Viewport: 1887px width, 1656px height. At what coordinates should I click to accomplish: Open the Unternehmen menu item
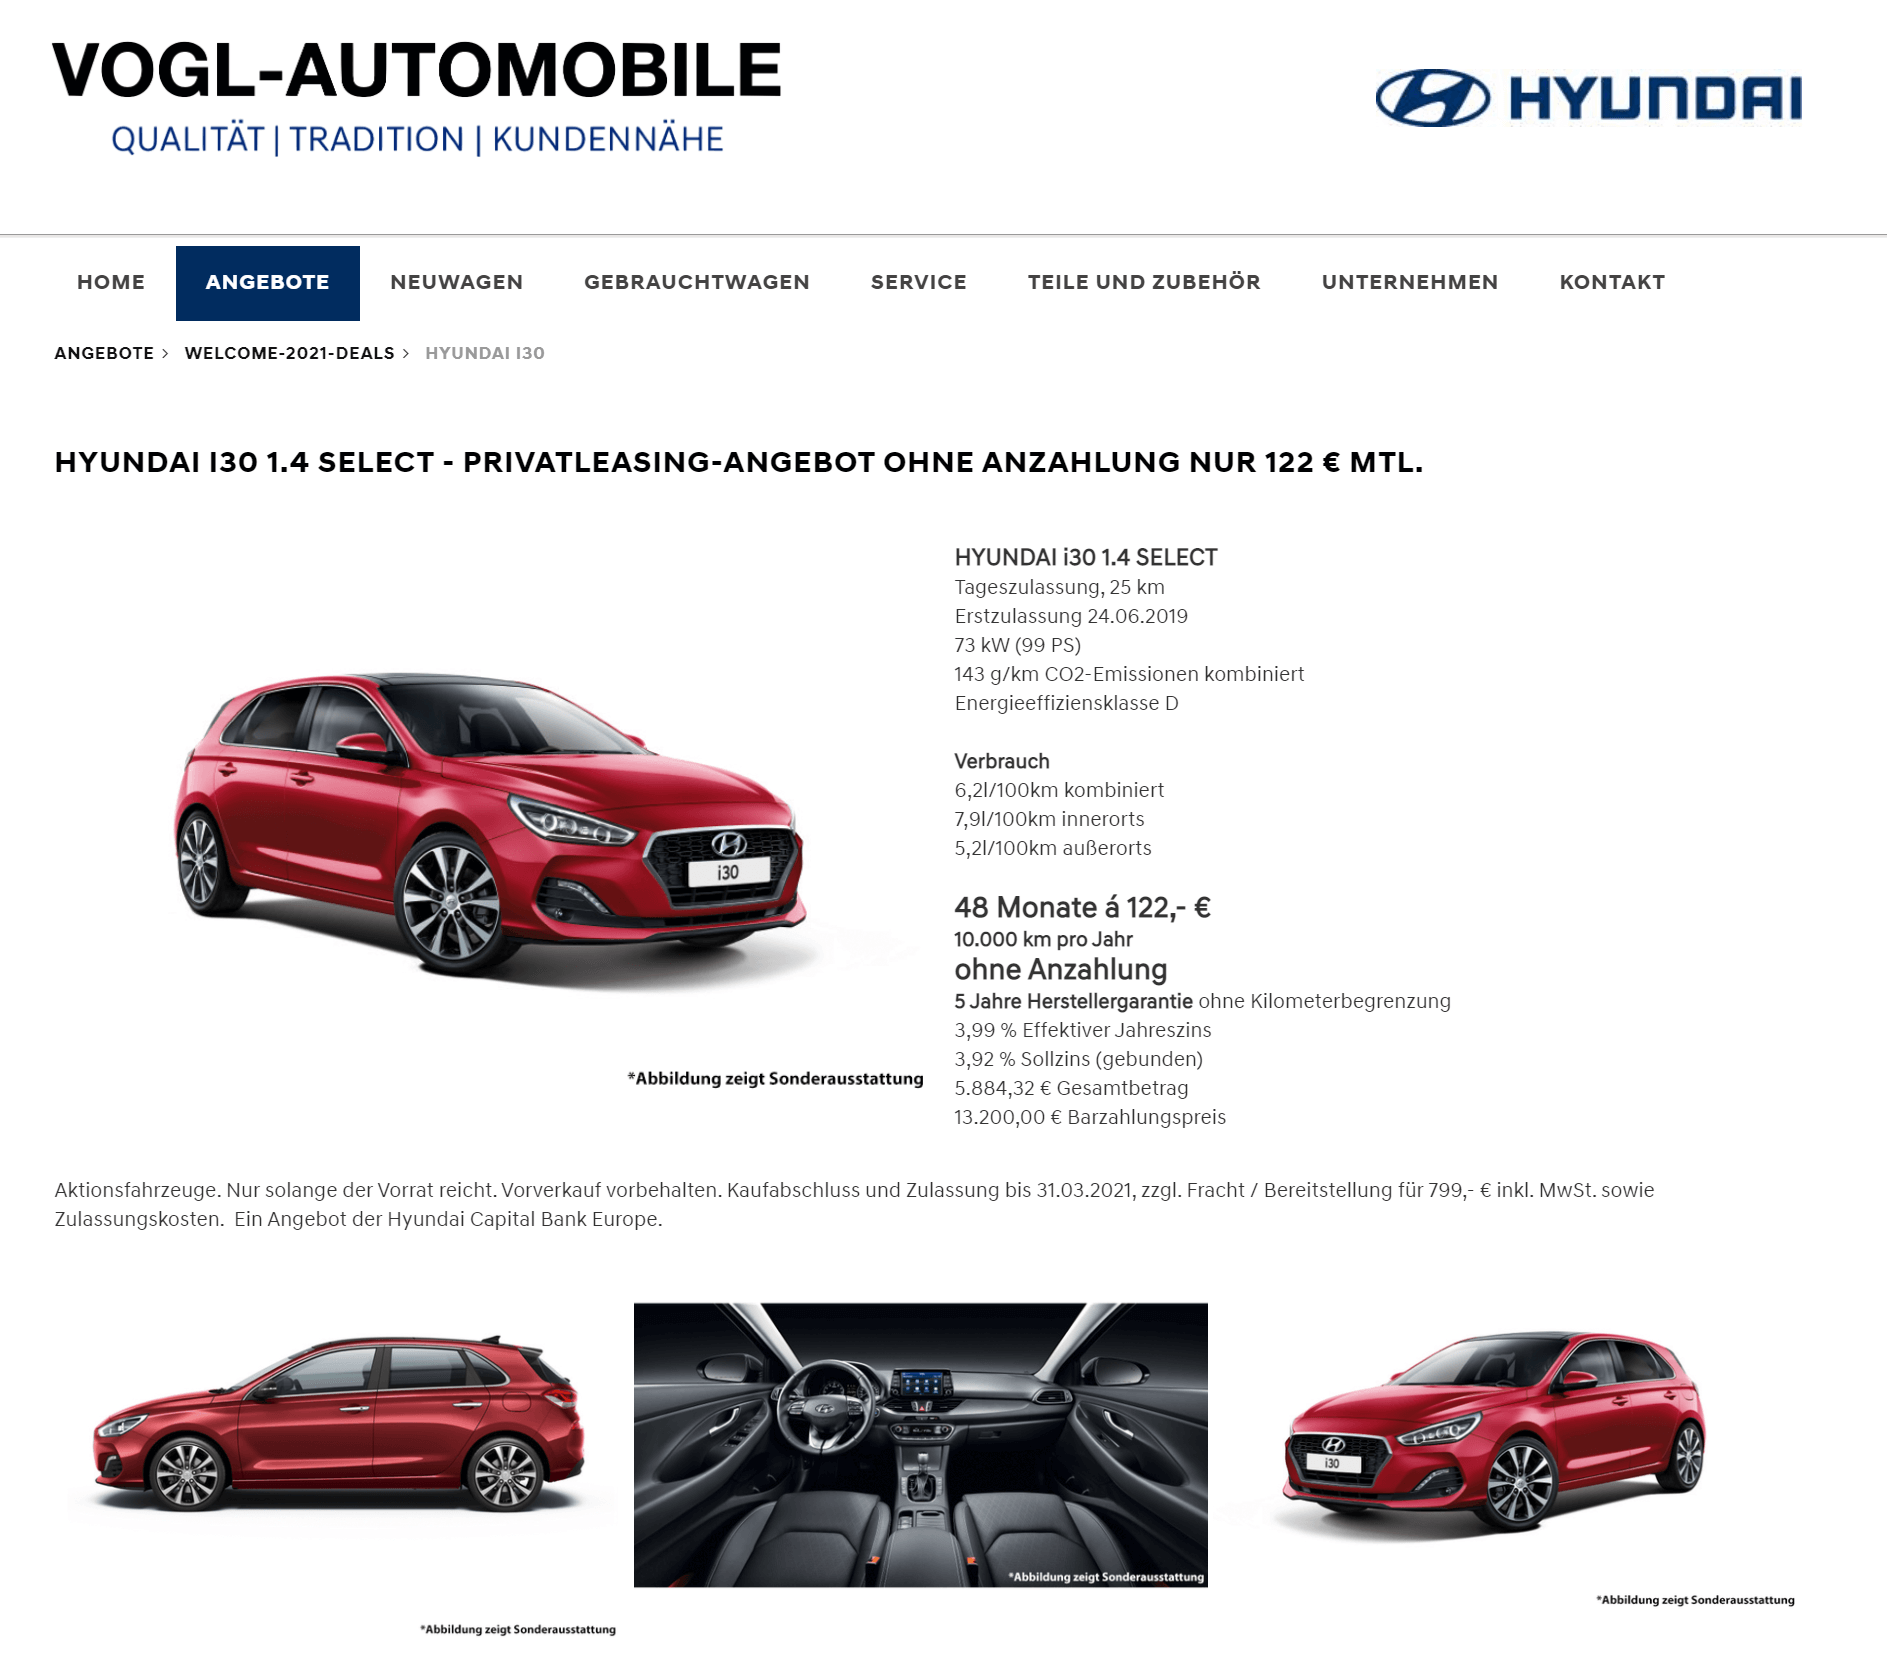pyautogui.click(x=1409, y=283)
